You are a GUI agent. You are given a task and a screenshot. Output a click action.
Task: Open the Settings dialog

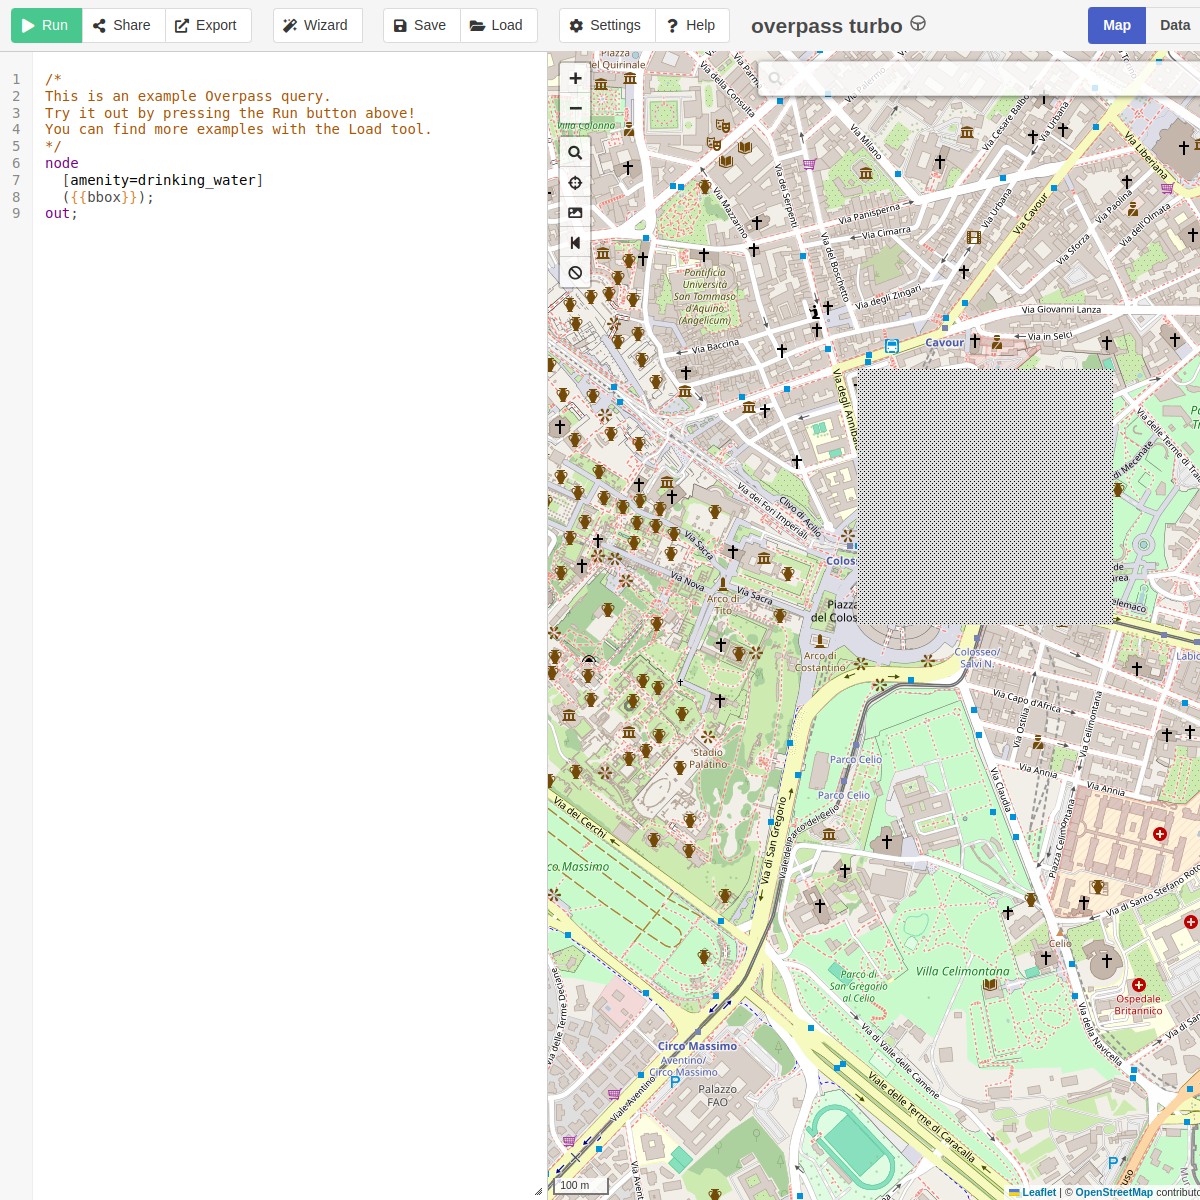(x=606, y=25)
